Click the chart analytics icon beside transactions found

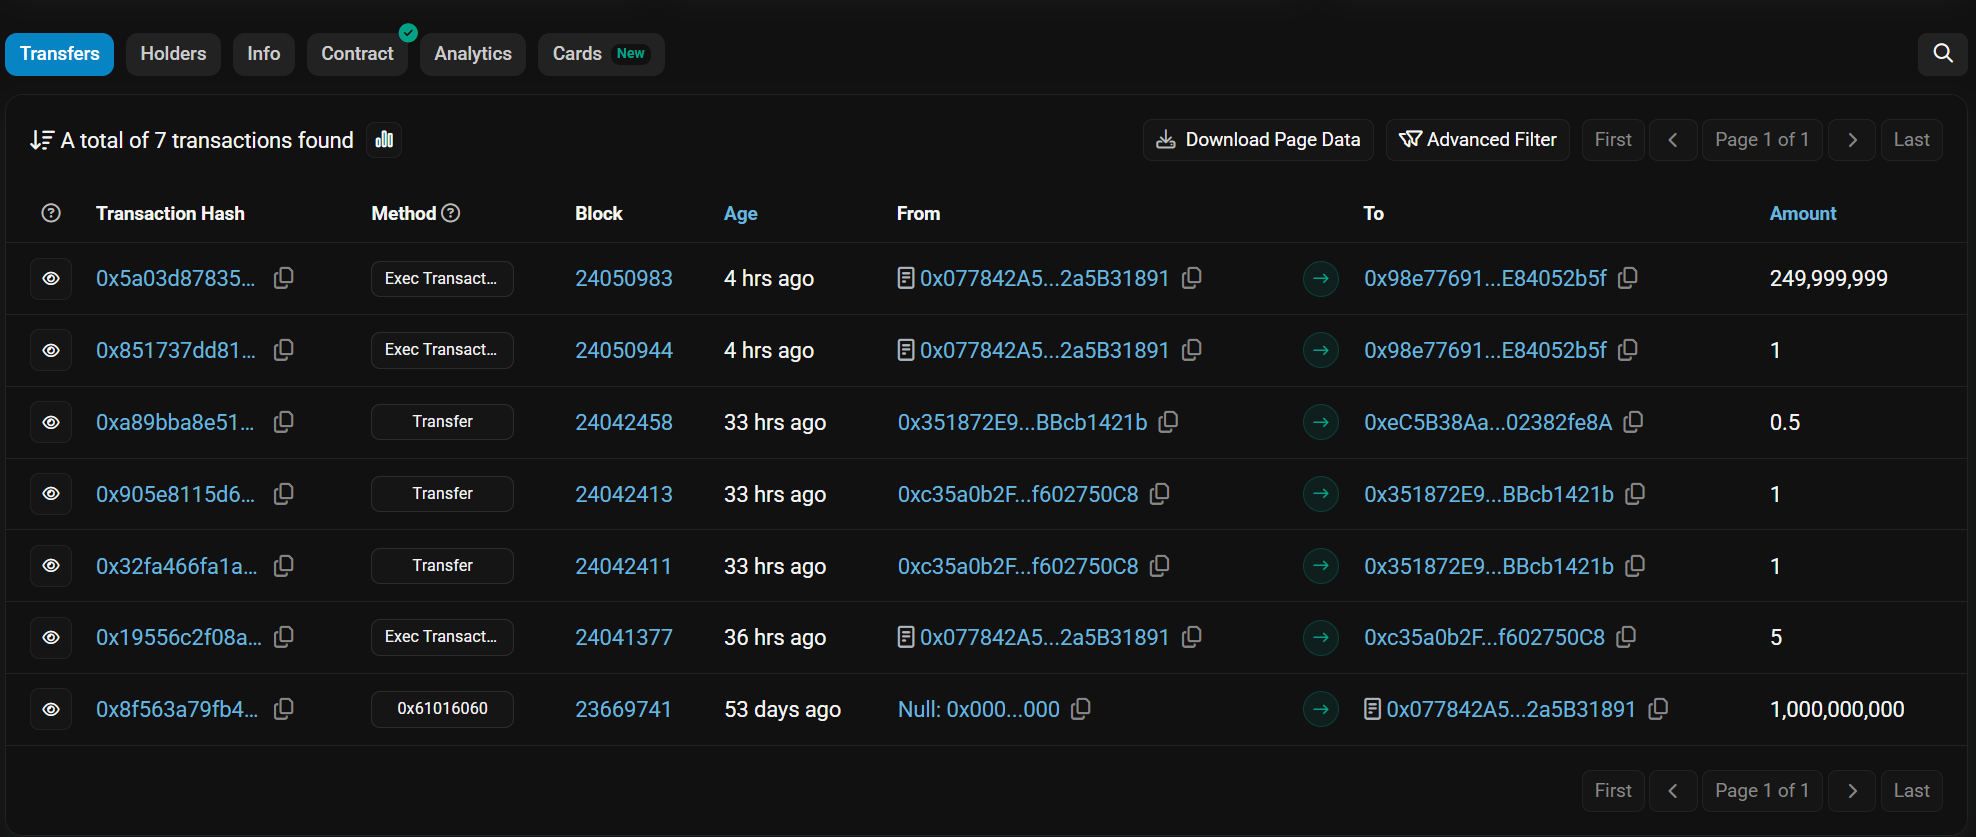(x=384, y=140)
